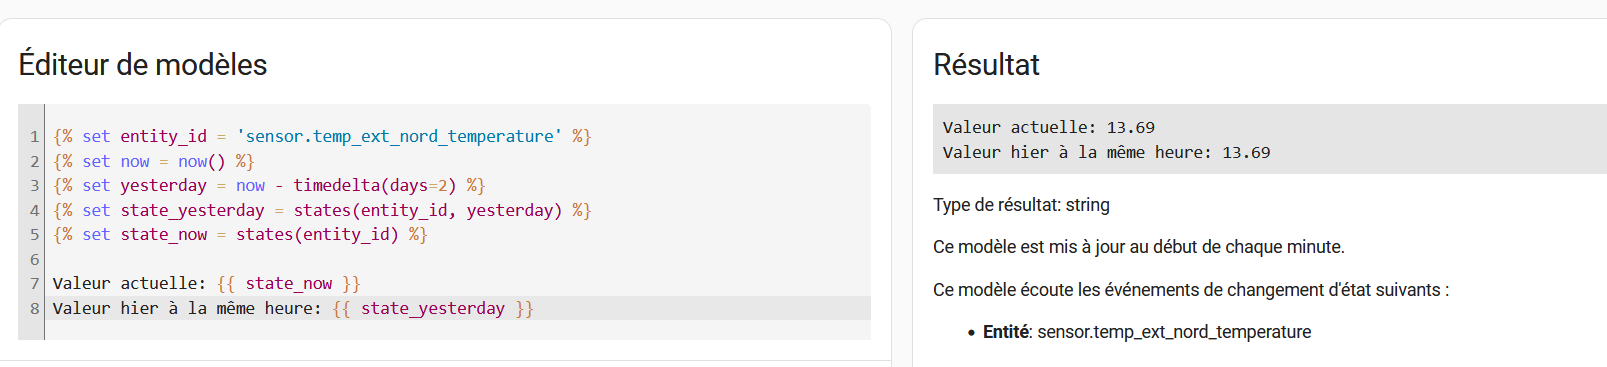Click the 'Type de résultat: string' text
This screenshot has width=1607, height=367.
[x=1021, y=205]
